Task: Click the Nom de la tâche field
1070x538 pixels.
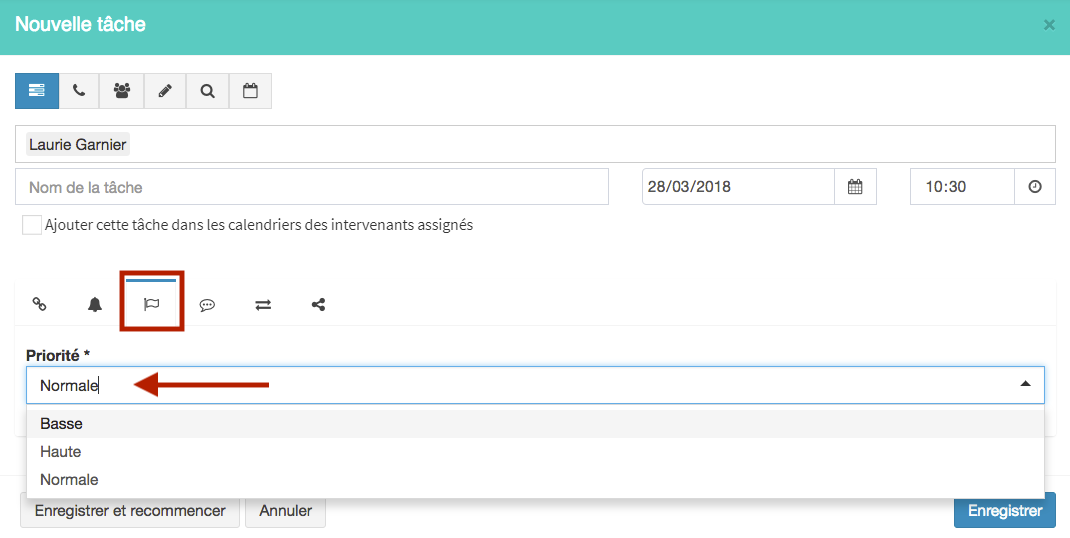Action: click(312, 187)
